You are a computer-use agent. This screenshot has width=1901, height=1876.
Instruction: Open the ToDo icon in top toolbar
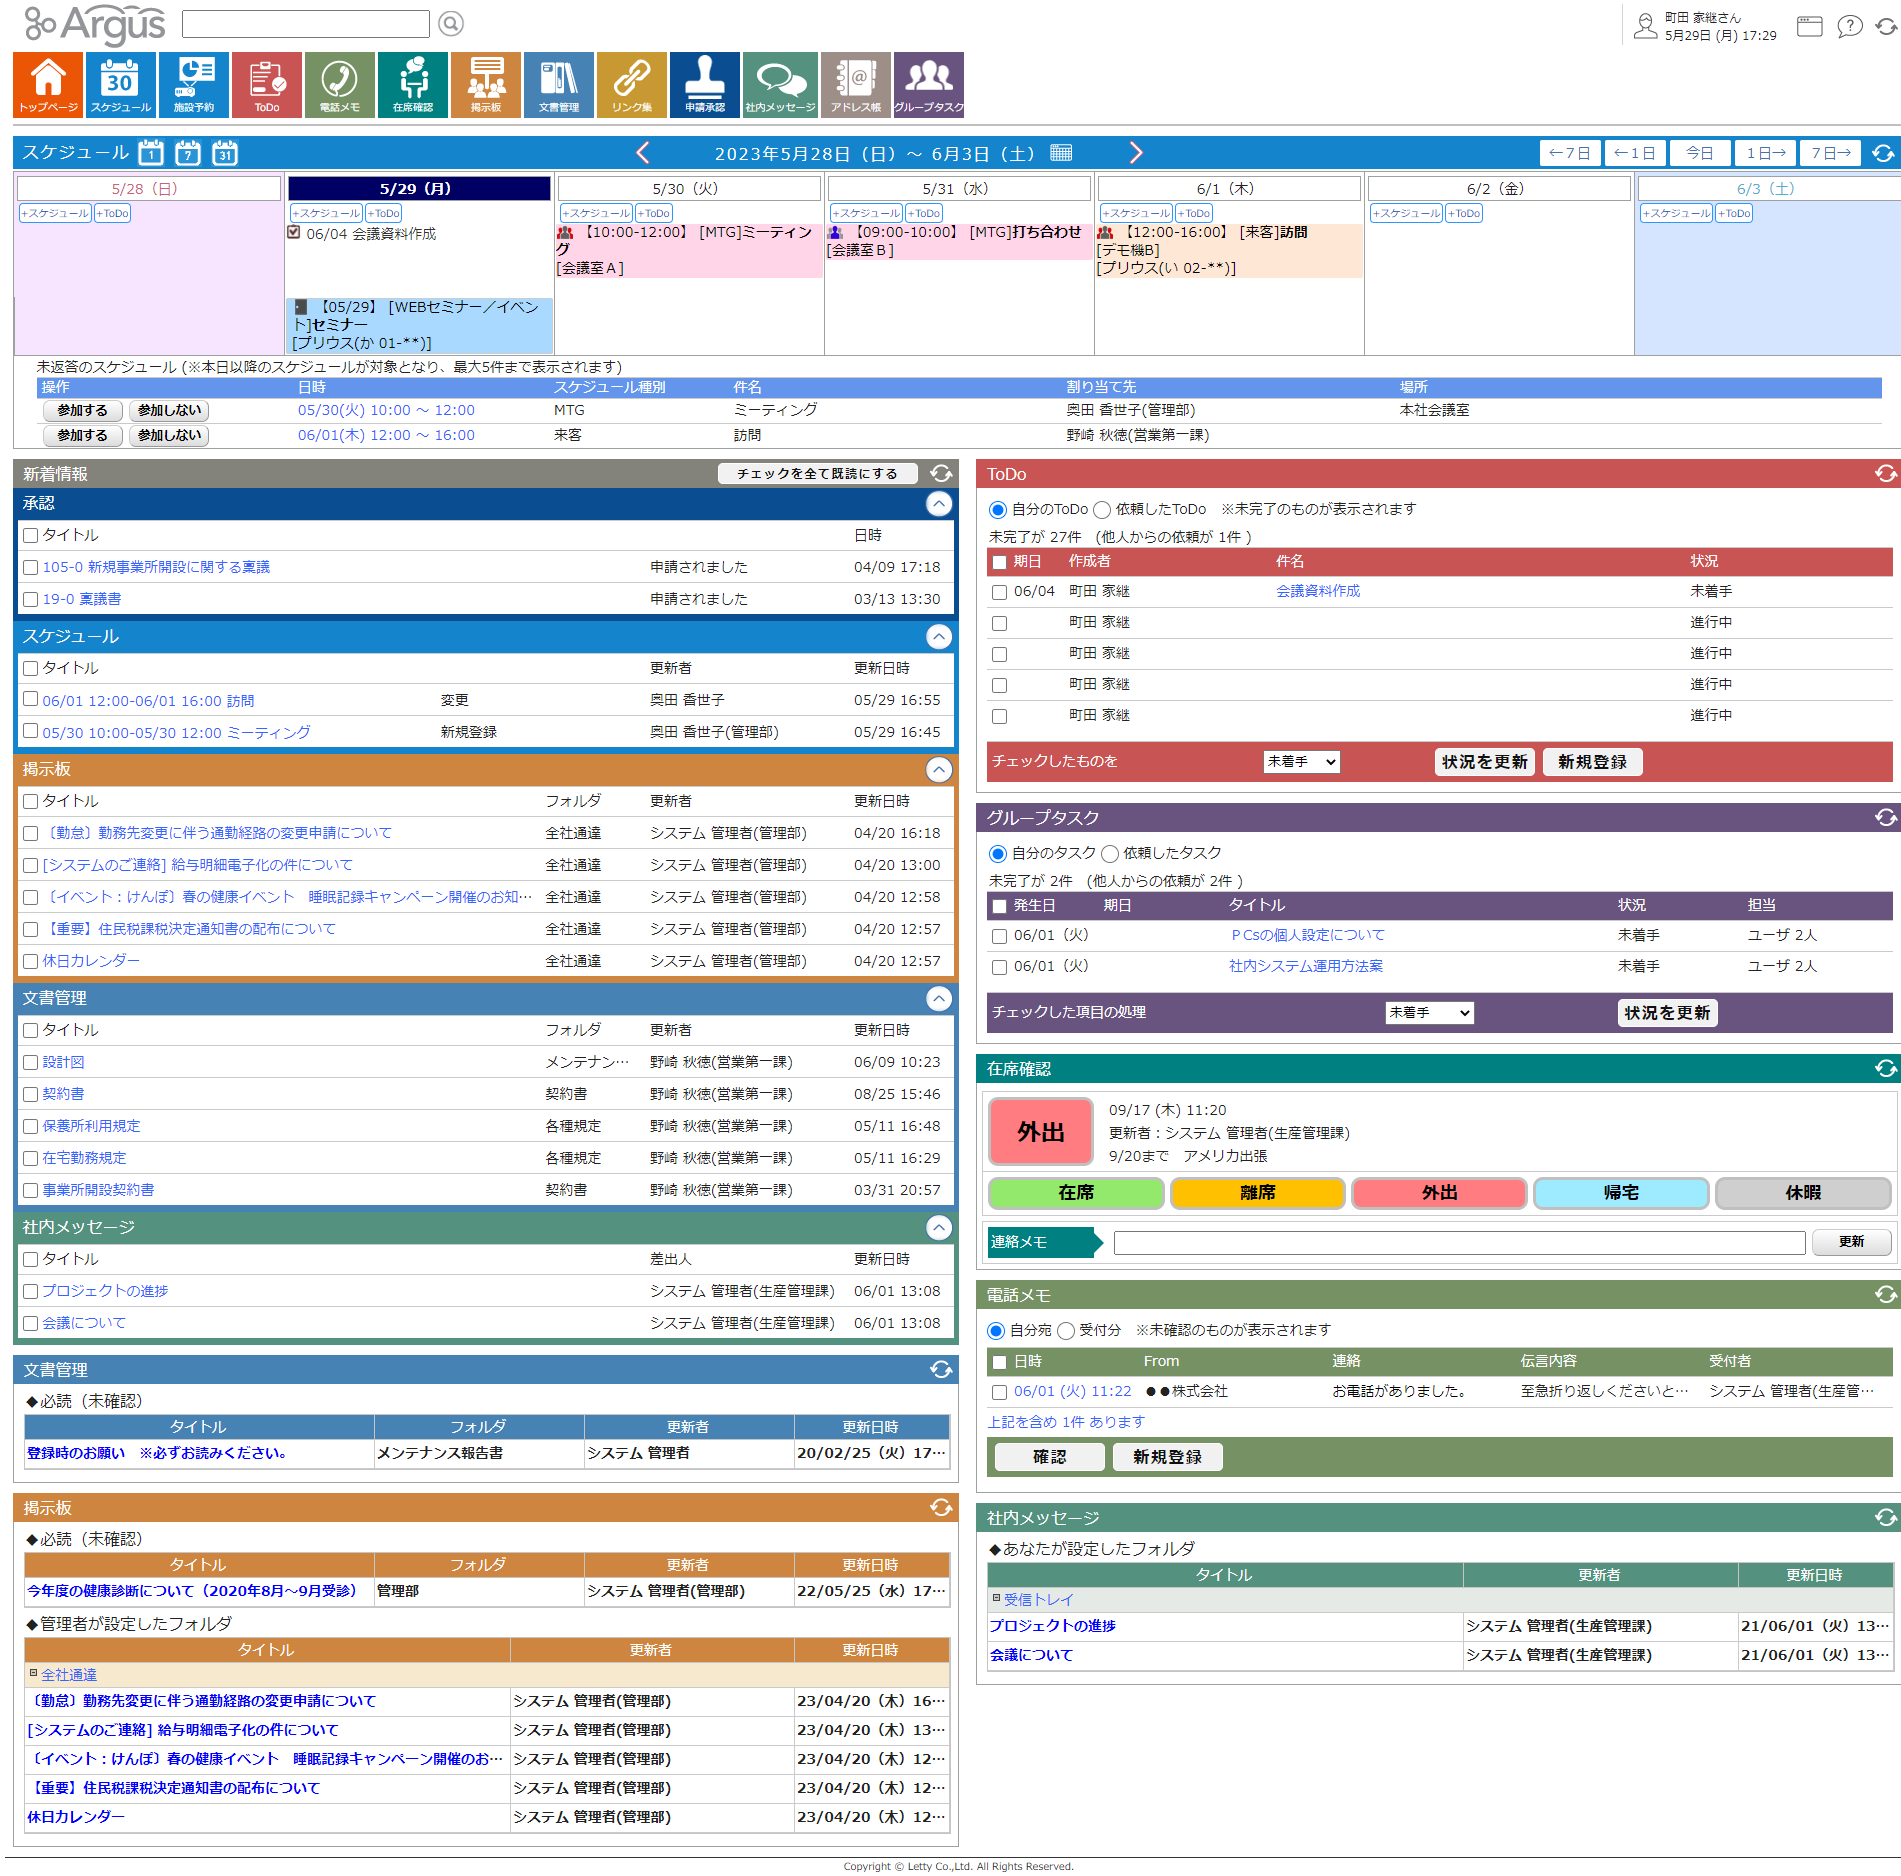tap(266, 85)
